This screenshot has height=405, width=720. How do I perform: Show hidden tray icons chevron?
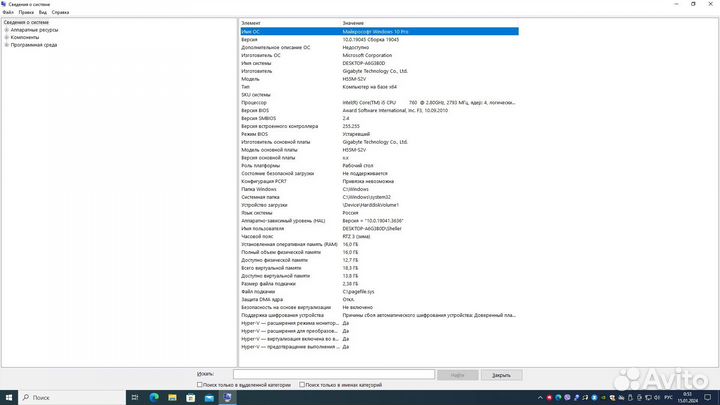pos(540,398)
